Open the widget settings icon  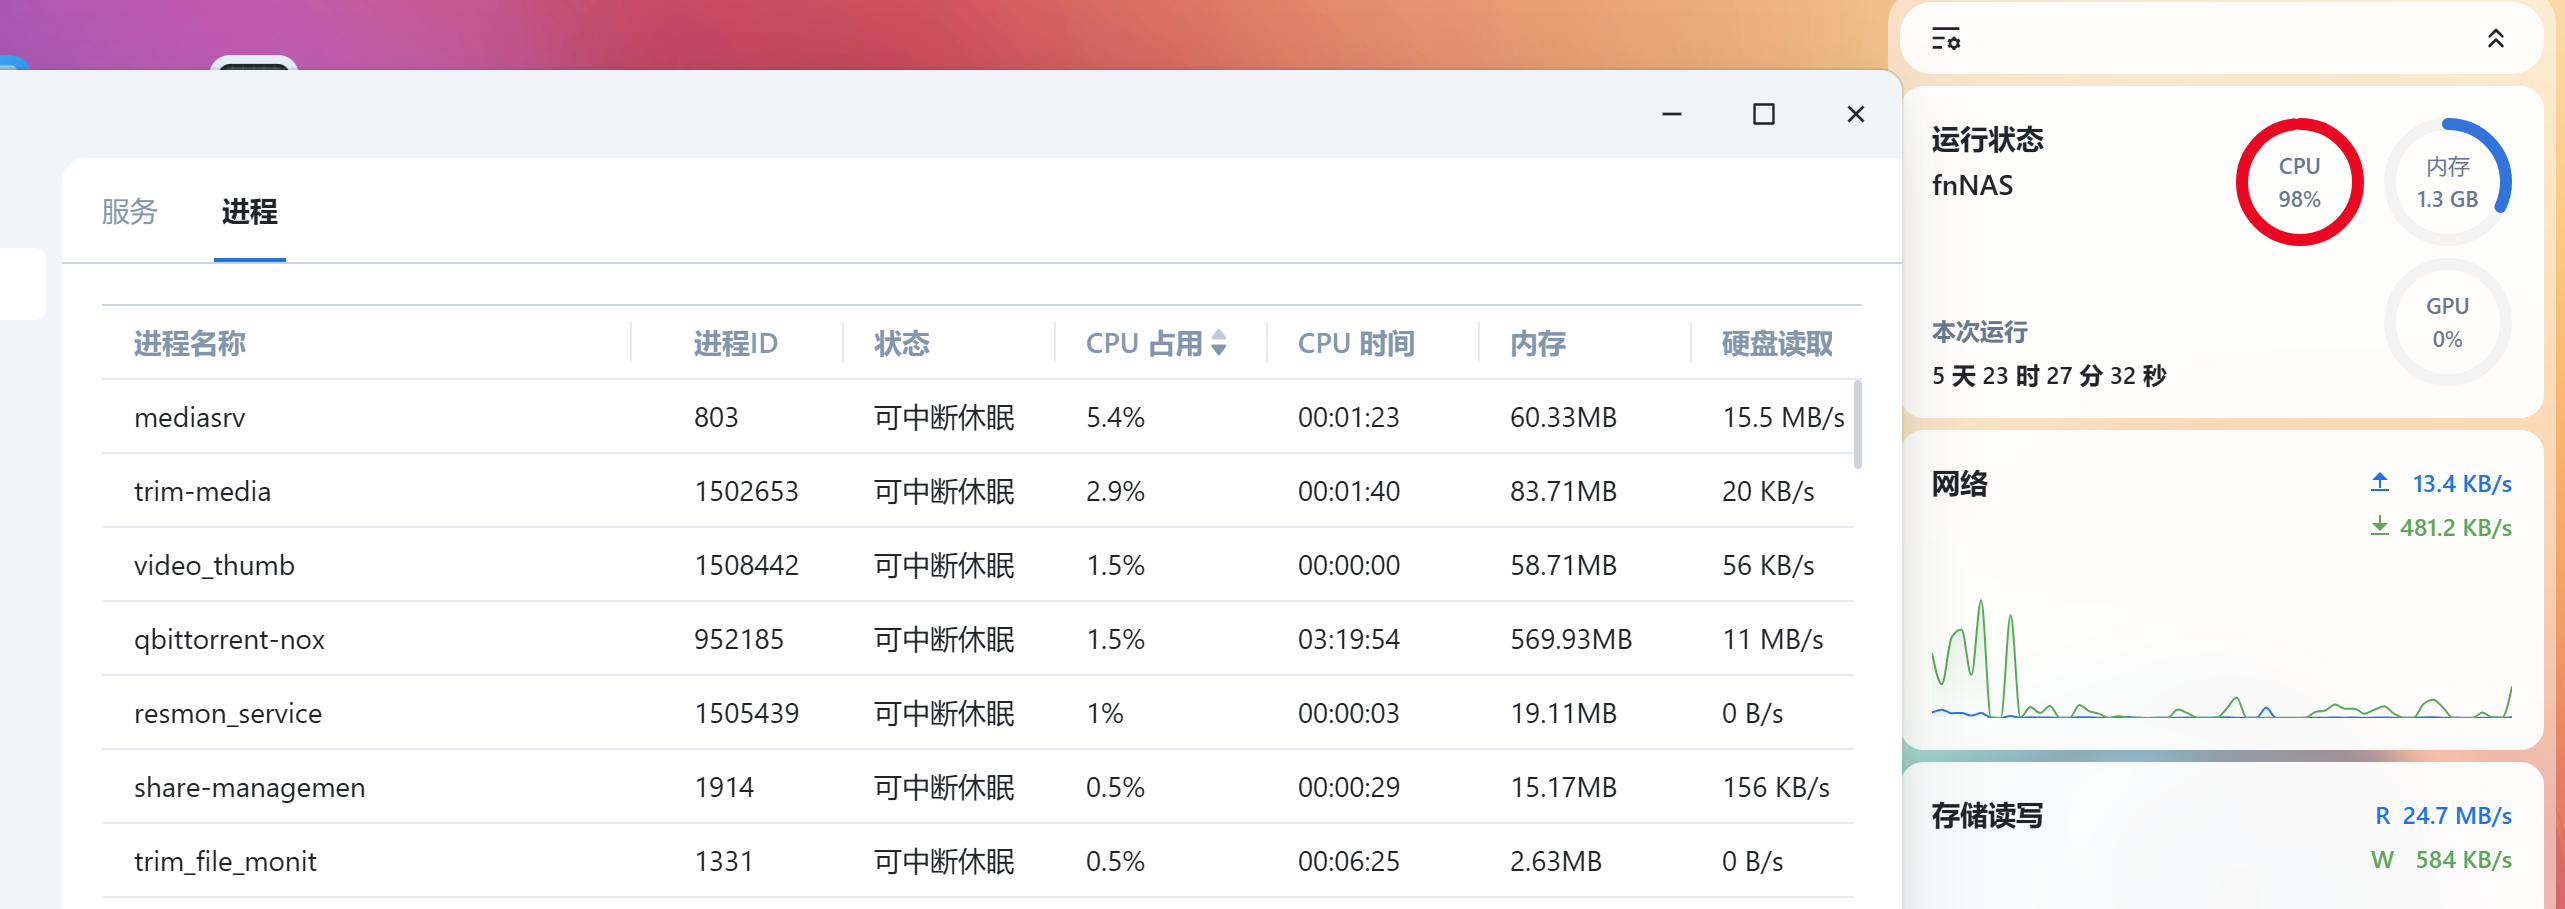[x=1945, y=39]
